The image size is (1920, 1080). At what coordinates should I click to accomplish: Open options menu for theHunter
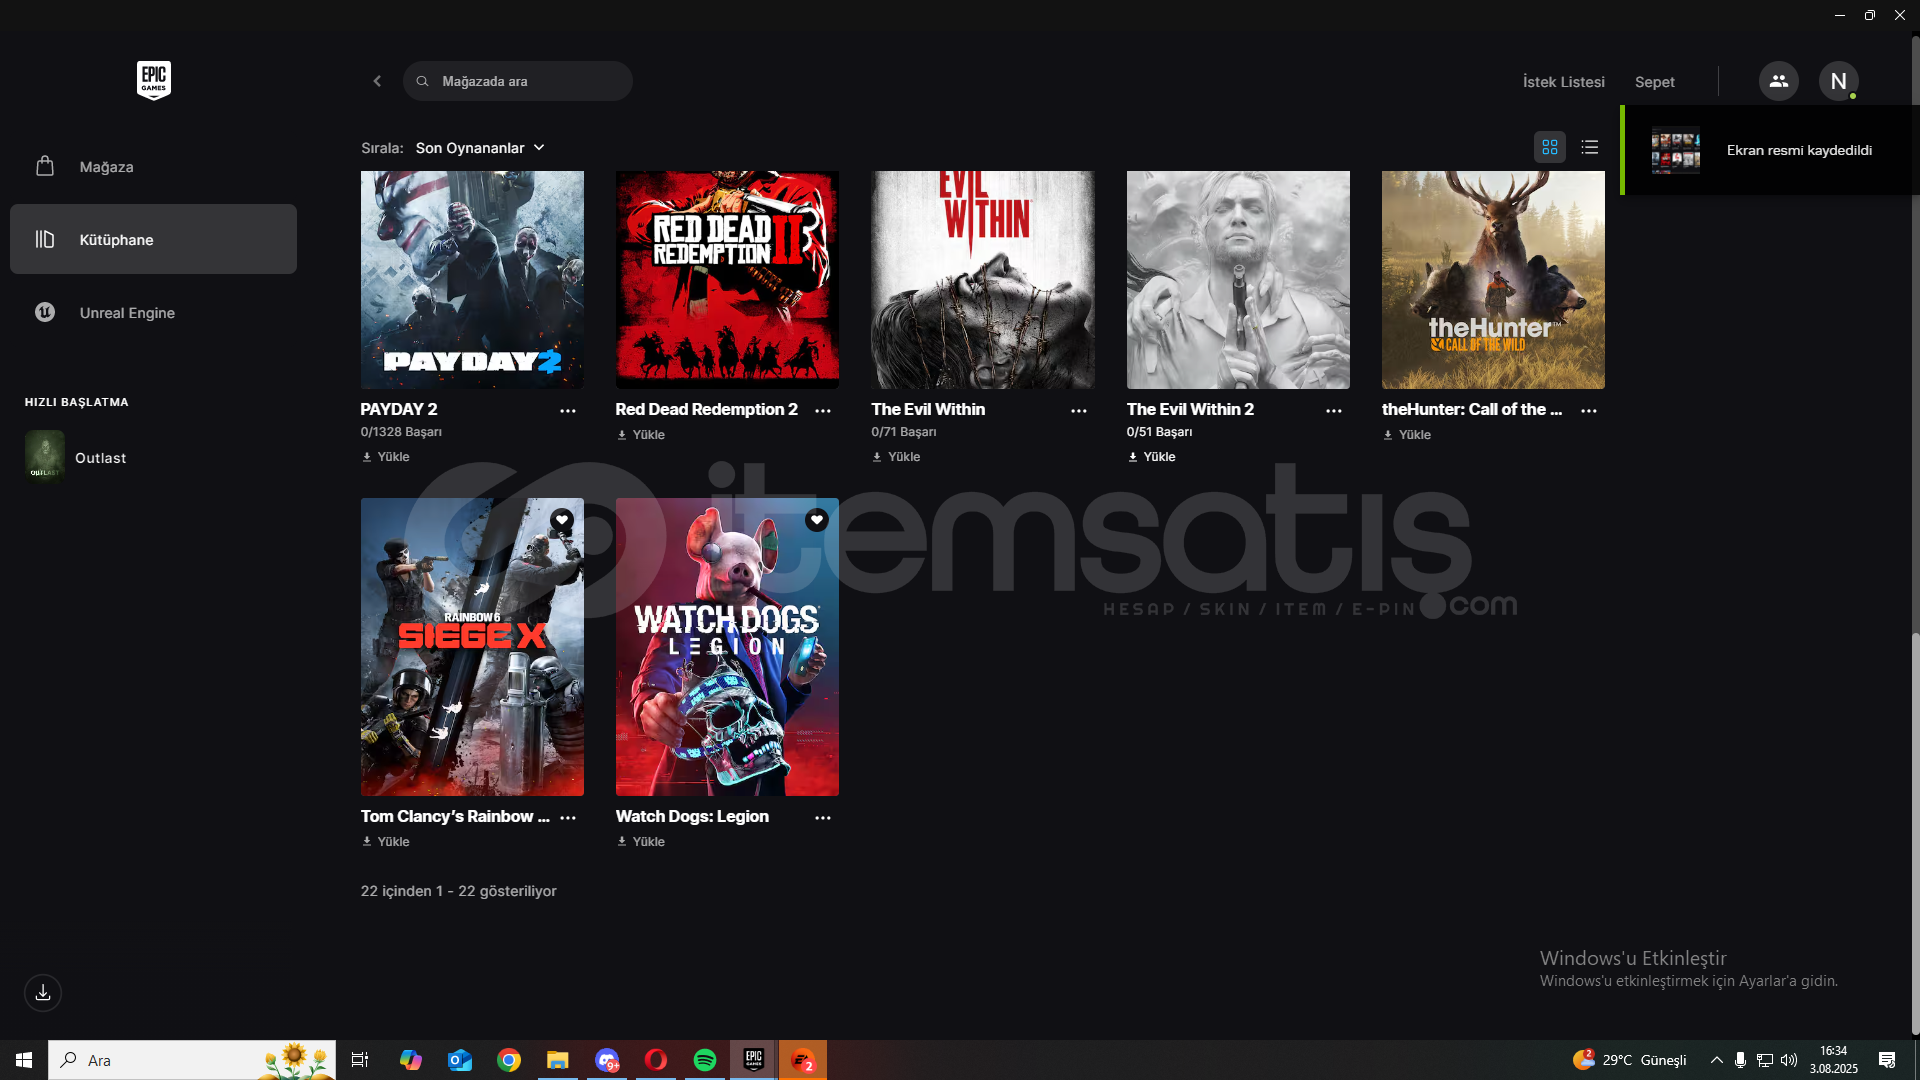1589,411
